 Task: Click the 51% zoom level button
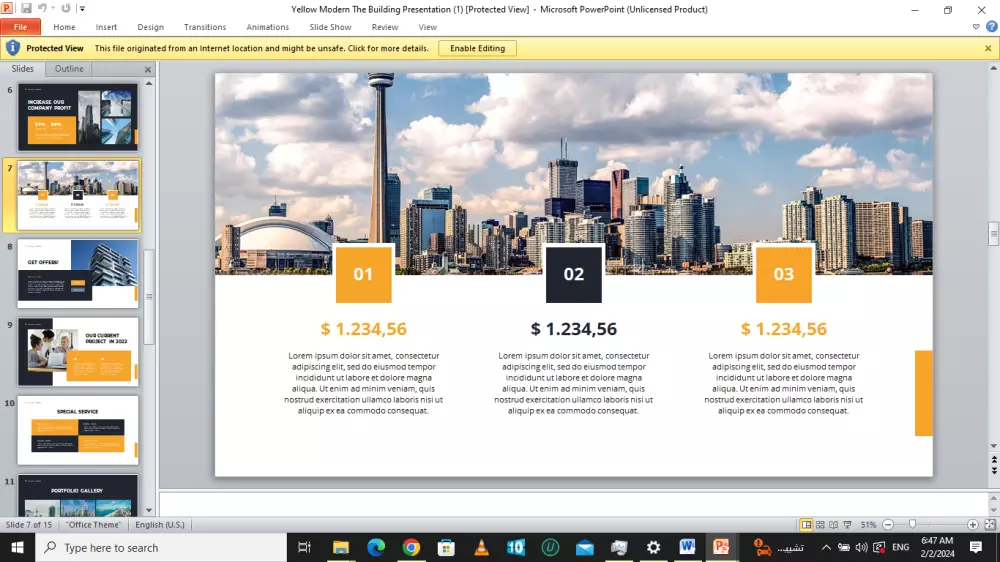[868, 524]
